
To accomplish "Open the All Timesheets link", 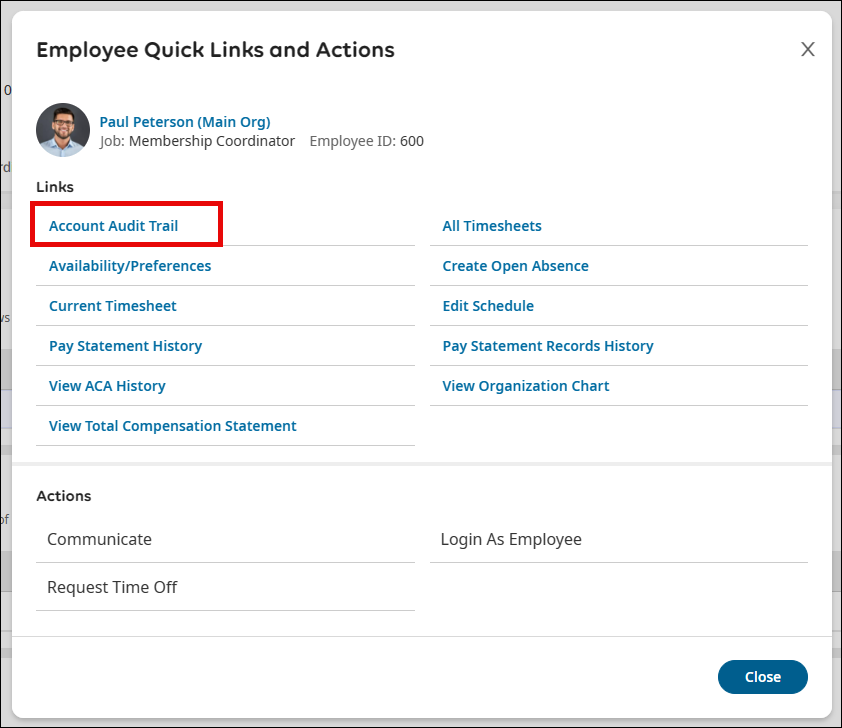I will click(x=492, y=226).
